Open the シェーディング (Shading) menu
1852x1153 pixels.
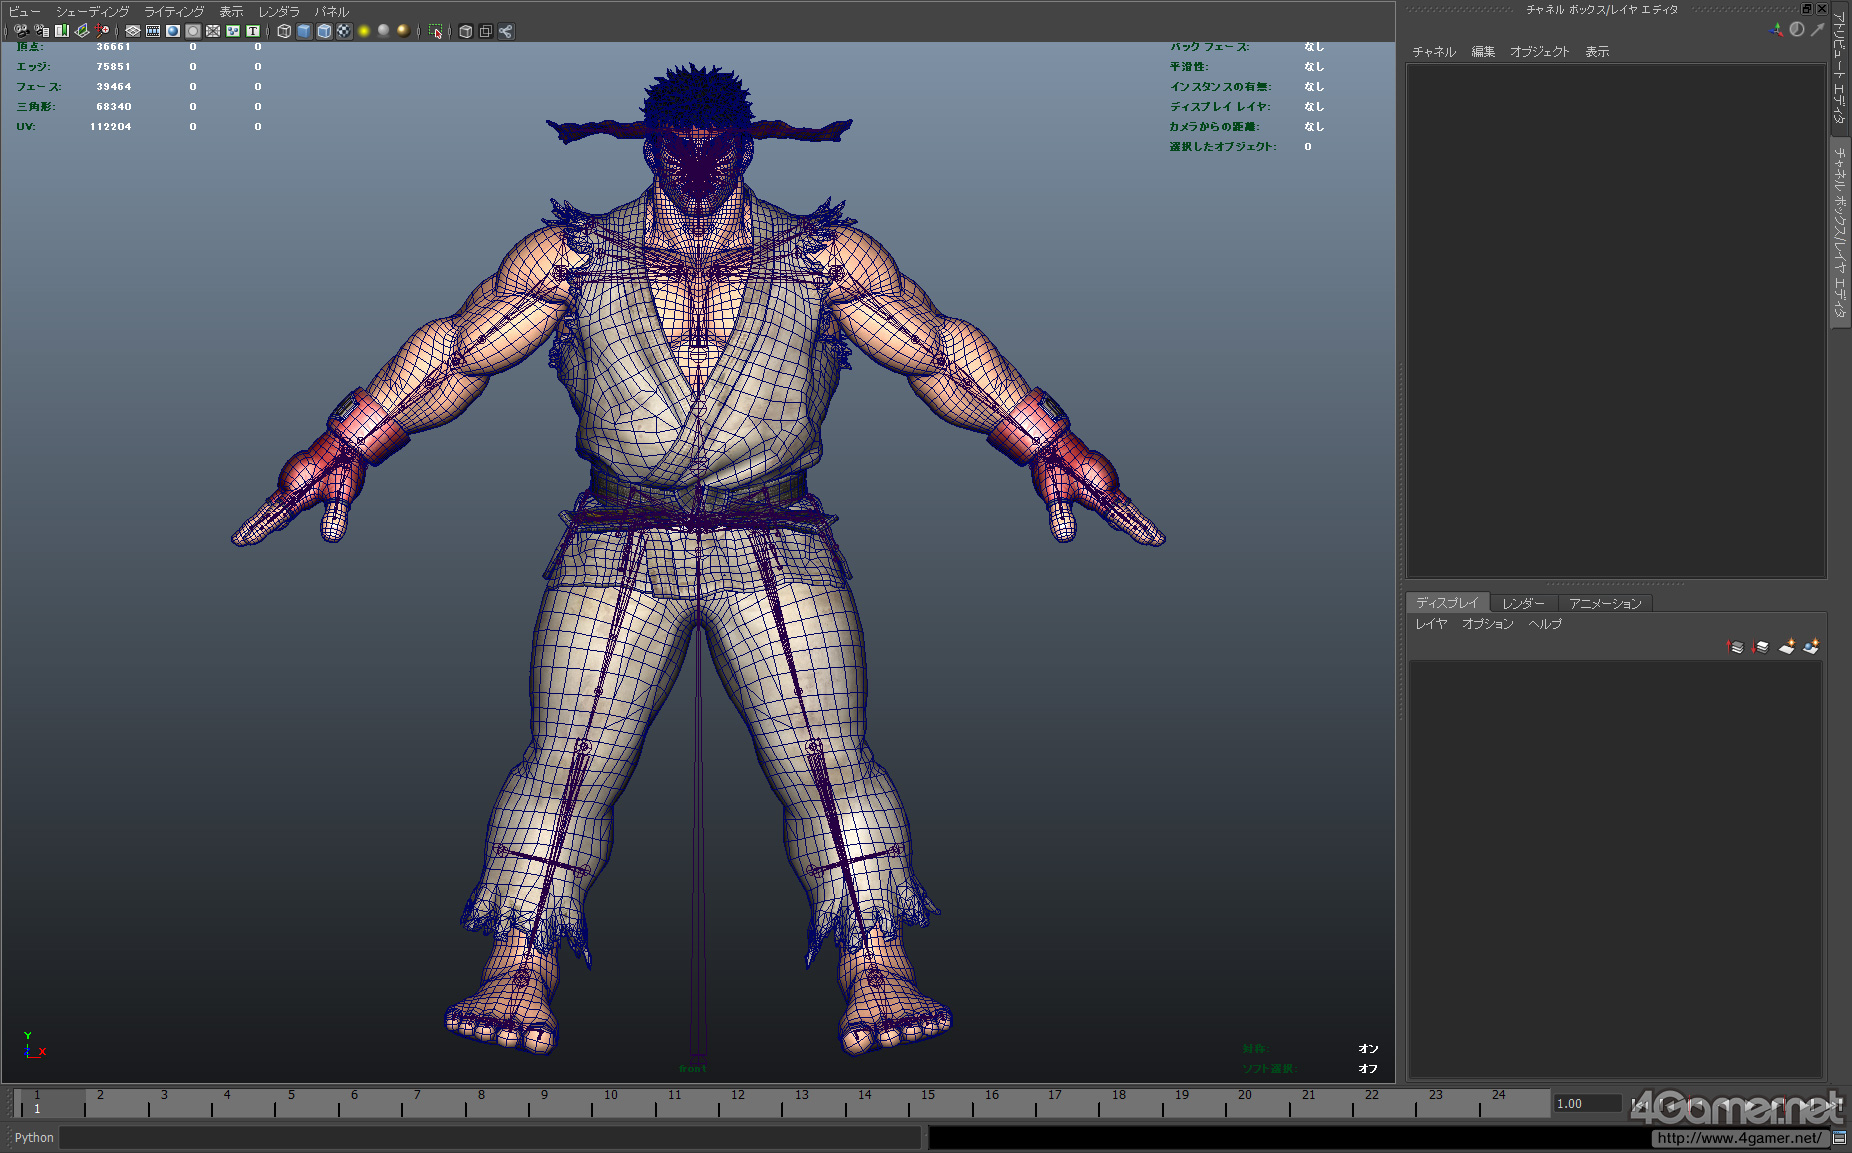(92, 12)
